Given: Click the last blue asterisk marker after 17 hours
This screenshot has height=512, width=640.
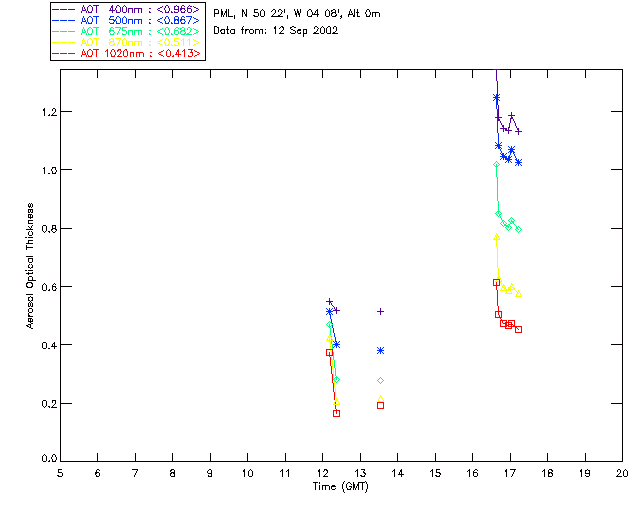Looking at the screenshot, I should (x=518, y=163).
